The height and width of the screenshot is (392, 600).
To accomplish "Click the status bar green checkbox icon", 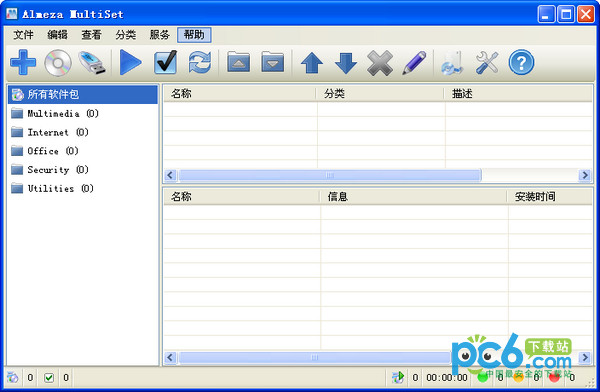I will coord(49,378).
